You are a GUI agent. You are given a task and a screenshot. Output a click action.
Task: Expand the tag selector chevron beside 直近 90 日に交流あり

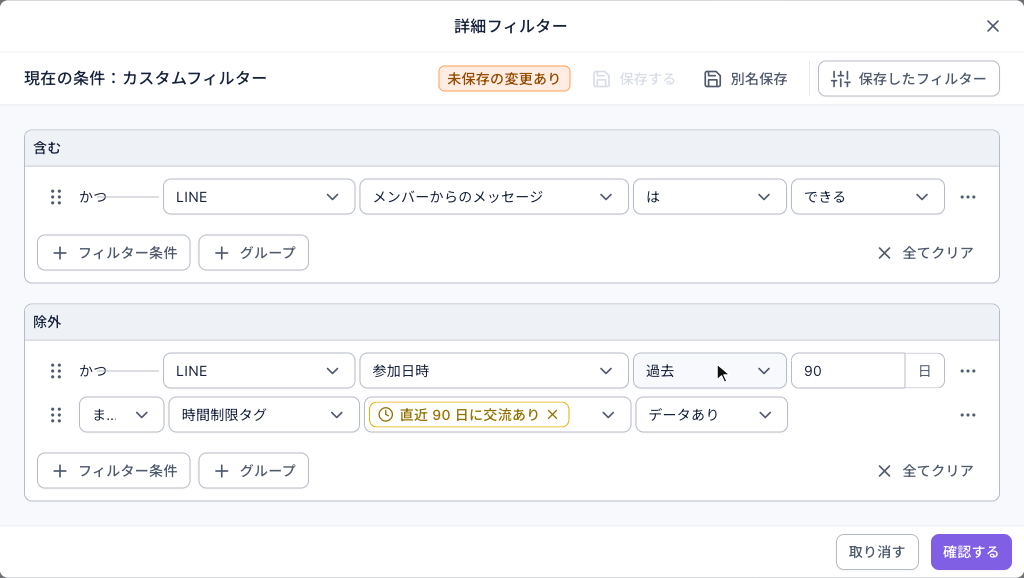(x=607, y=415)
